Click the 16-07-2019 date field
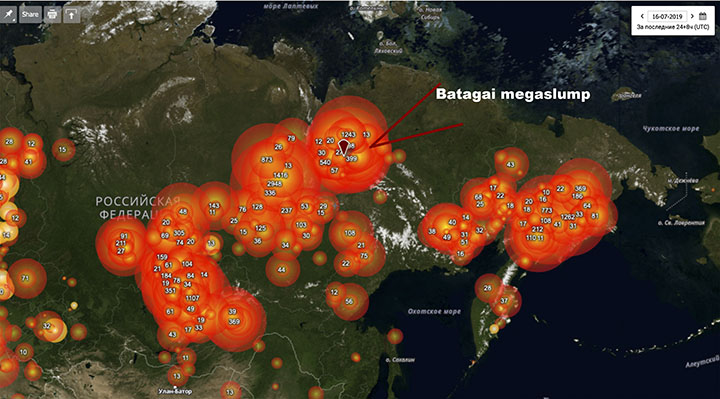This screenshot has height=399, width=720. coord(667,16)
